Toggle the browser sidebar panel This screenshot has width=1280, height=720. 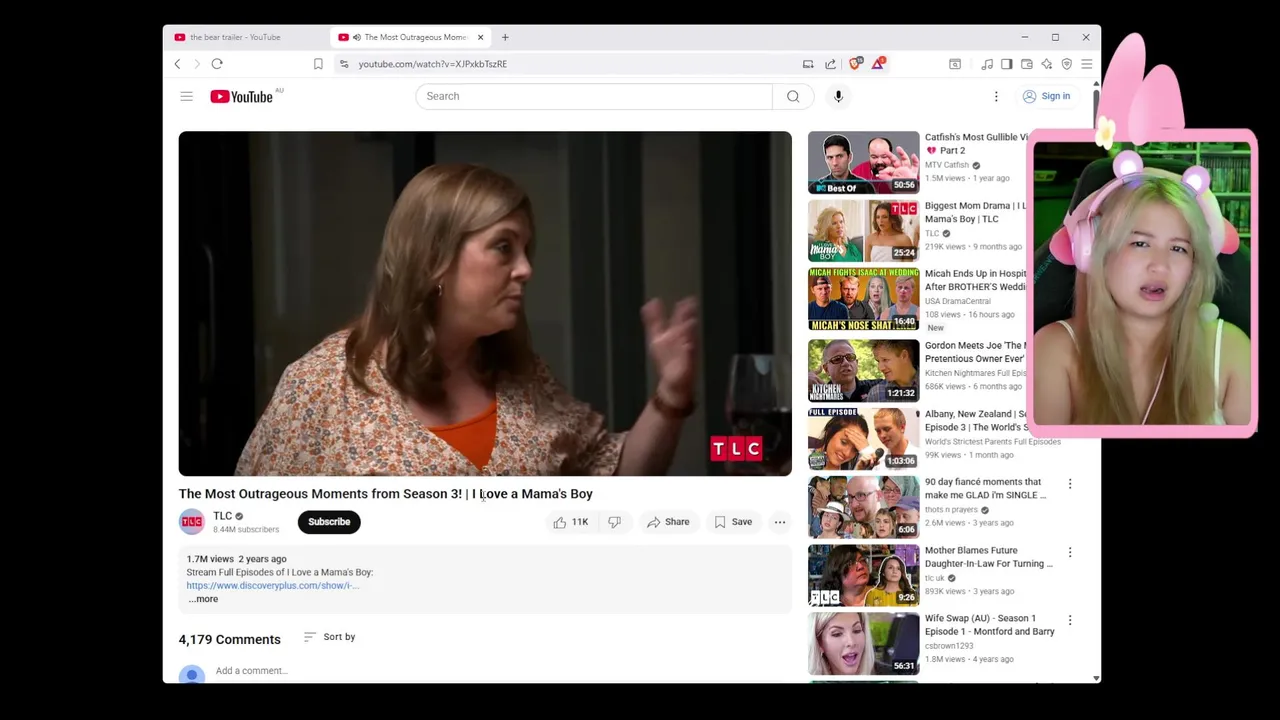click(x=1007, y=64)
